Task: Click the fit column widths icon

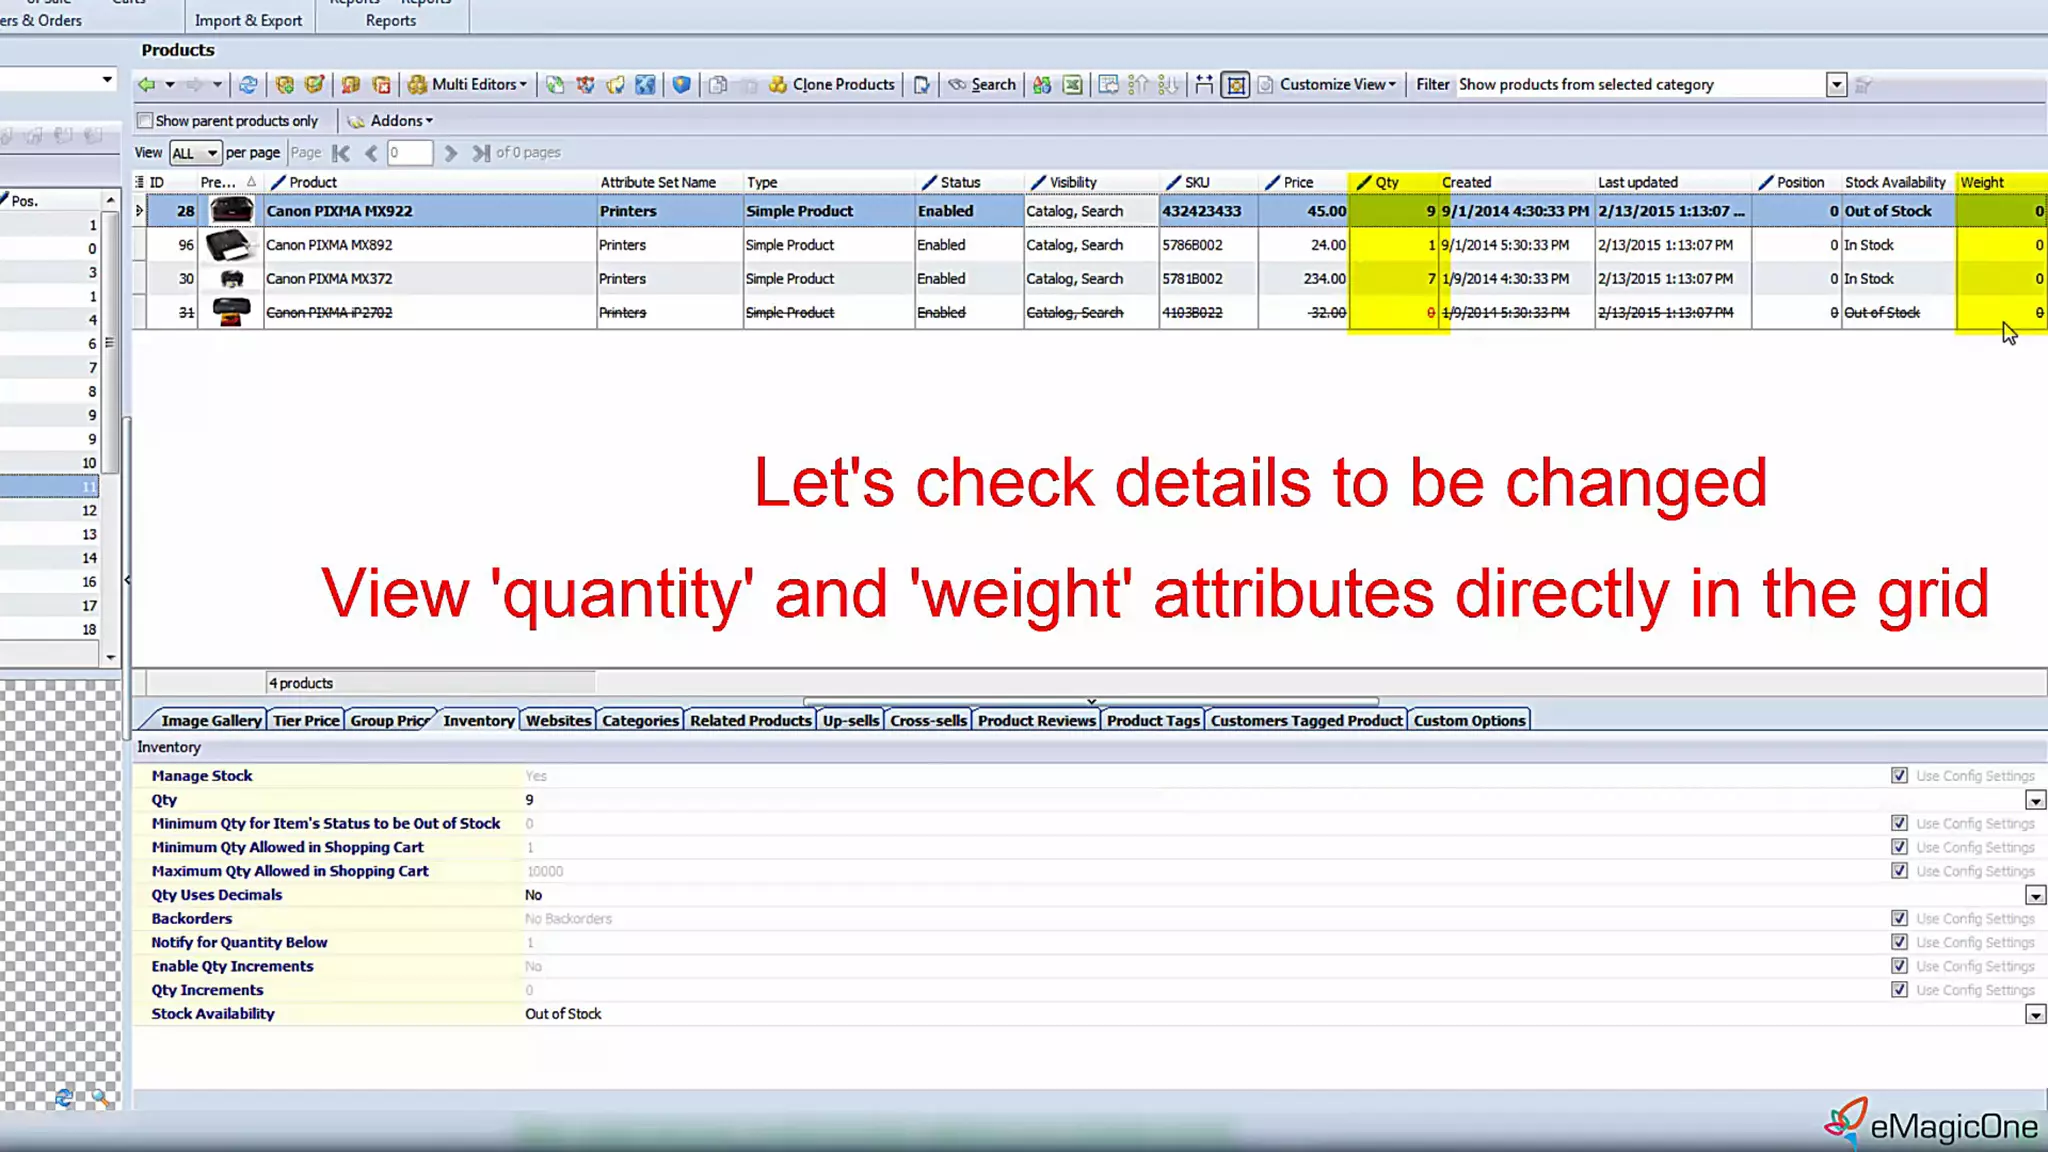Action: [1204, 85]
